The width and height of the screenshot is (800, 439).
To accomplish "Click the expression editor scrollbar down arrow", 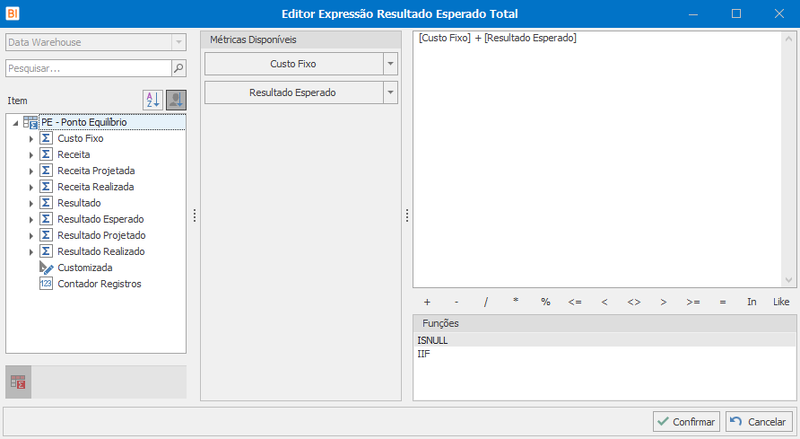I will [789, 280].
